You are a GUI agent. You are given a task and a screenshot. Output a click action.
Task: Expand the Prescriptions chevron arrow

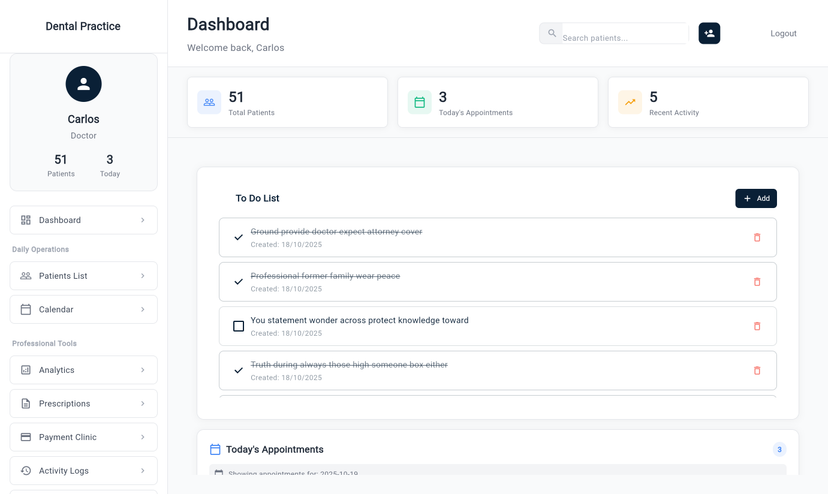tap(142, 404)
